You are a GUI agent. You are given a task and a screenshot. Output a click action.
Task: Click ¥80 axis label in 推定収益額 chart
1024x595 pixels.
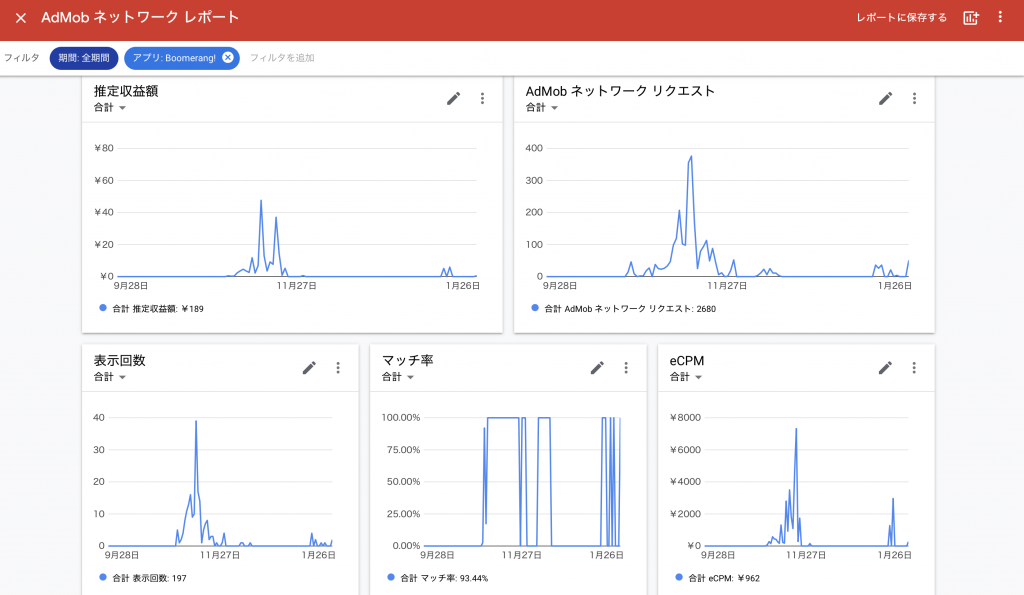point(104,148)
